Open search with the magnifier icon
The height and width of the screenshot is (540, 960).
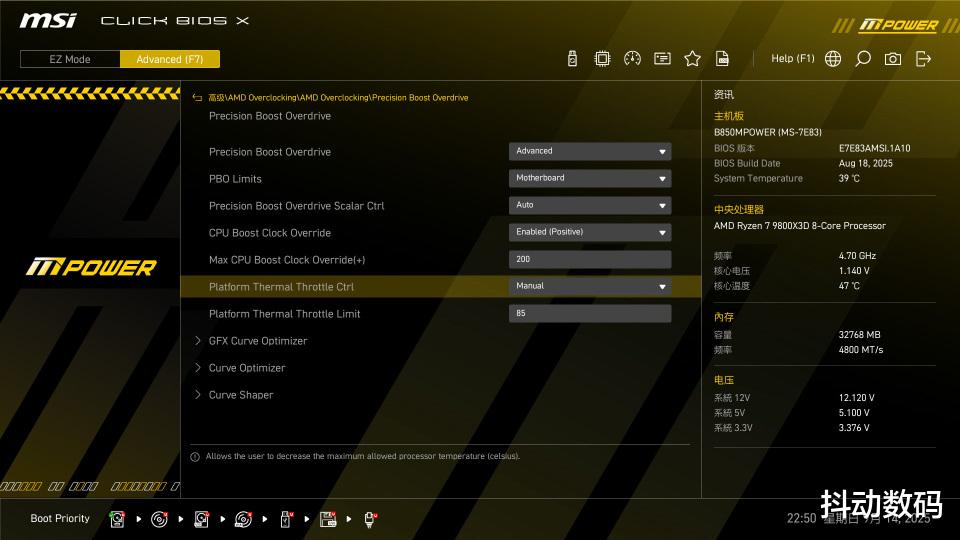[863, 59]
